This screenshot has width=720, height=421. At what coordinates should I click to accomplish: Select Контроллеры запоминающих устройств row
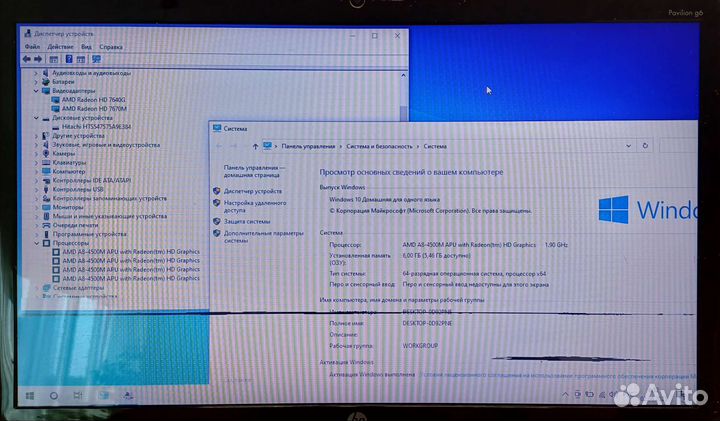click(x=110, y=198)
